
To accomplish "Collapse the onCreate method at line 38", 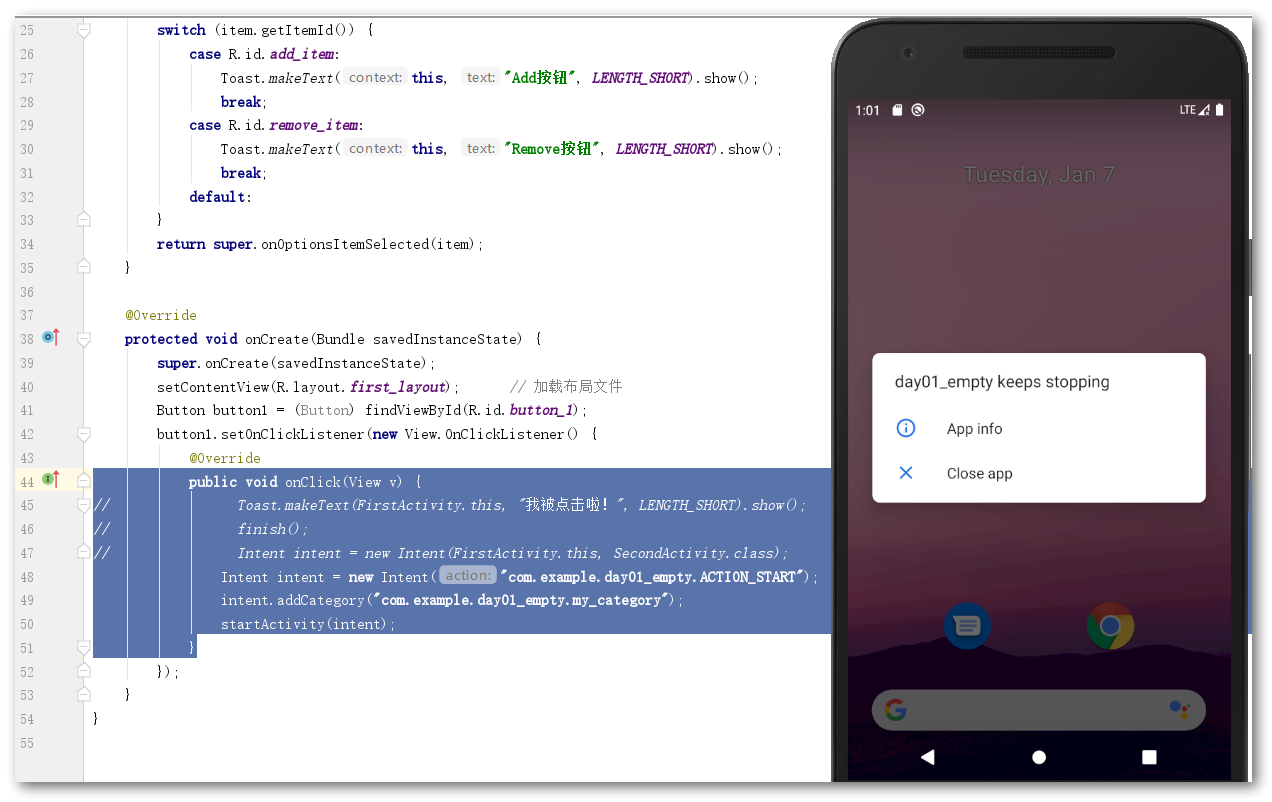I will 84,339.
